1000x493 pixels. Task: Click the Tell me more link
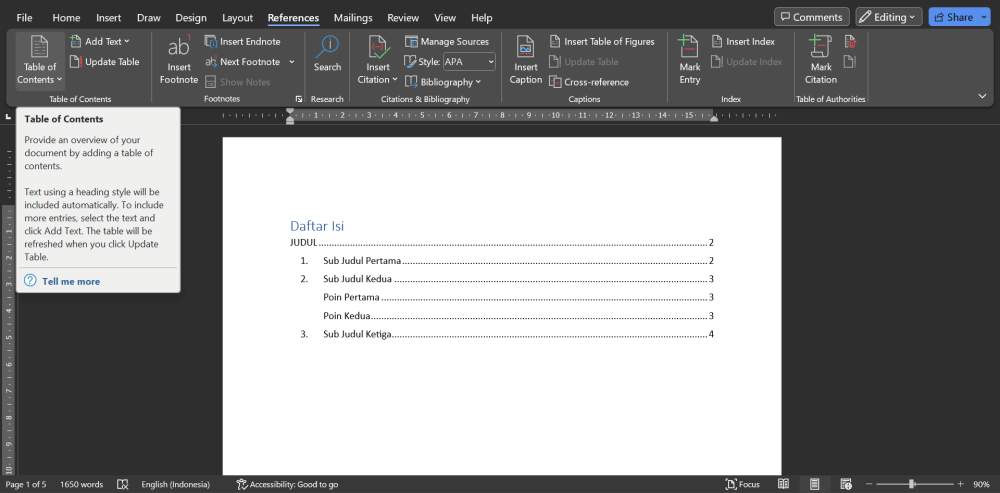tap(71, 282)
